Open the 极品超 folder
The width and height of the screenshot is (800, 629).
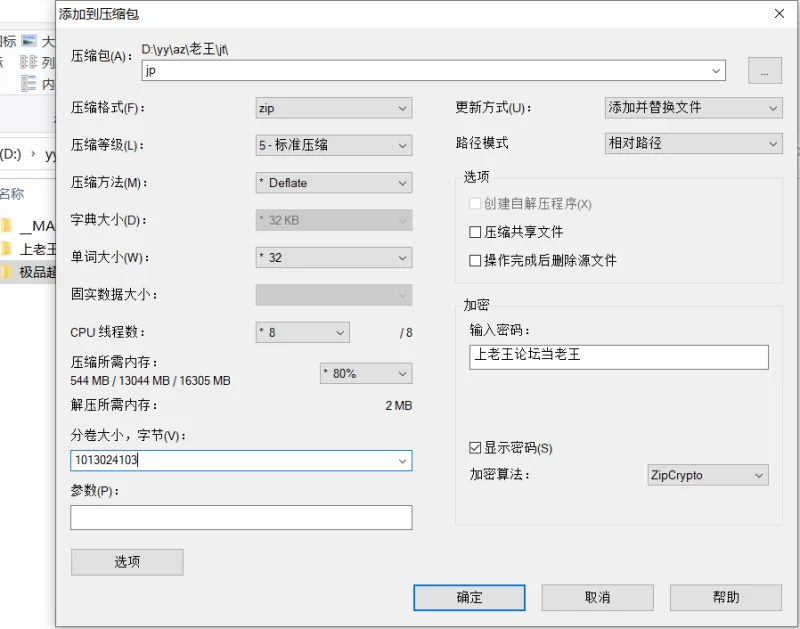point(30,270)
